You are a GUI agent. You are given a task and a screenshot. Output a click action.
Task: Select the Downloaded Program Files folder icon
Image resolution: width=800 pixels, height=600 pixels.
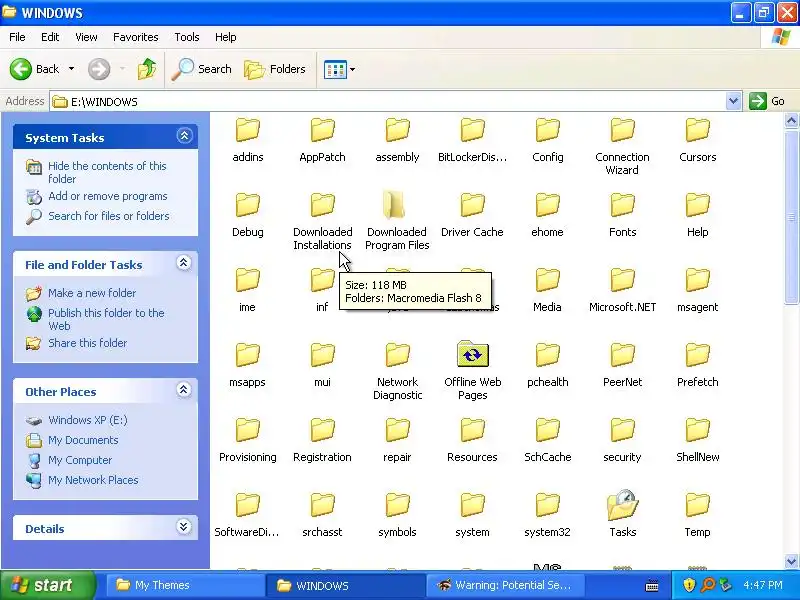point(395,205)
